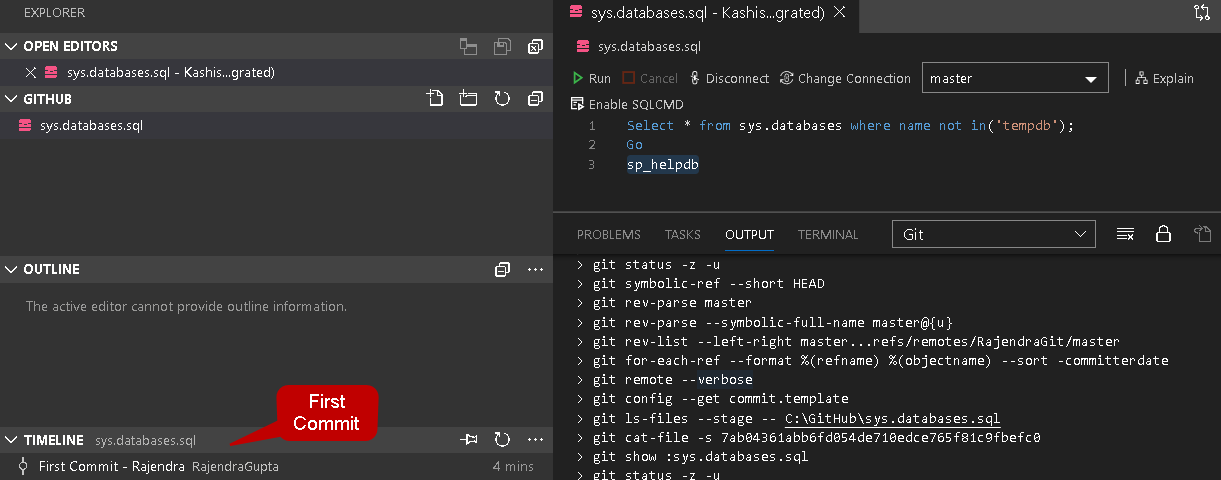Select First Commit - Rajendra timeline entry
Screen dimensions: 1221x480
pos(276,466)
